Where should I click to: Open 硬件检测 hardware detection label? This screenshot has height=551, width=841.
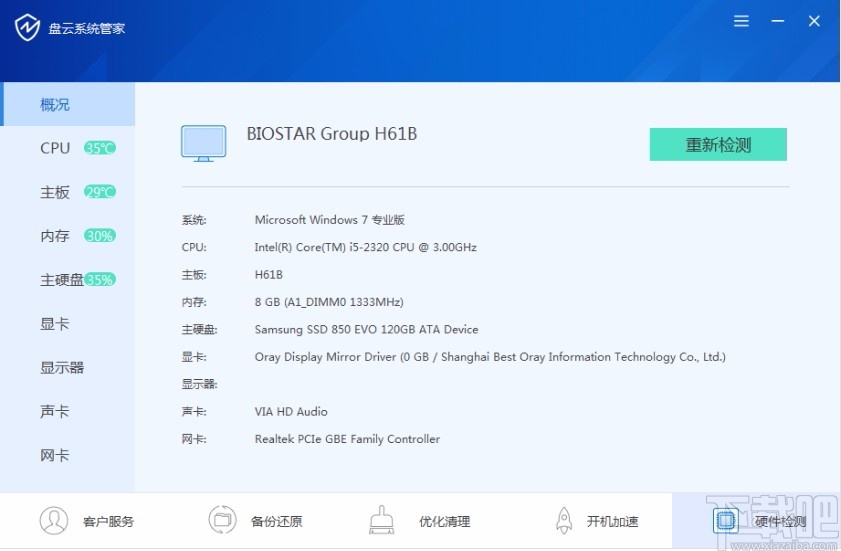[x=780, y=521]
